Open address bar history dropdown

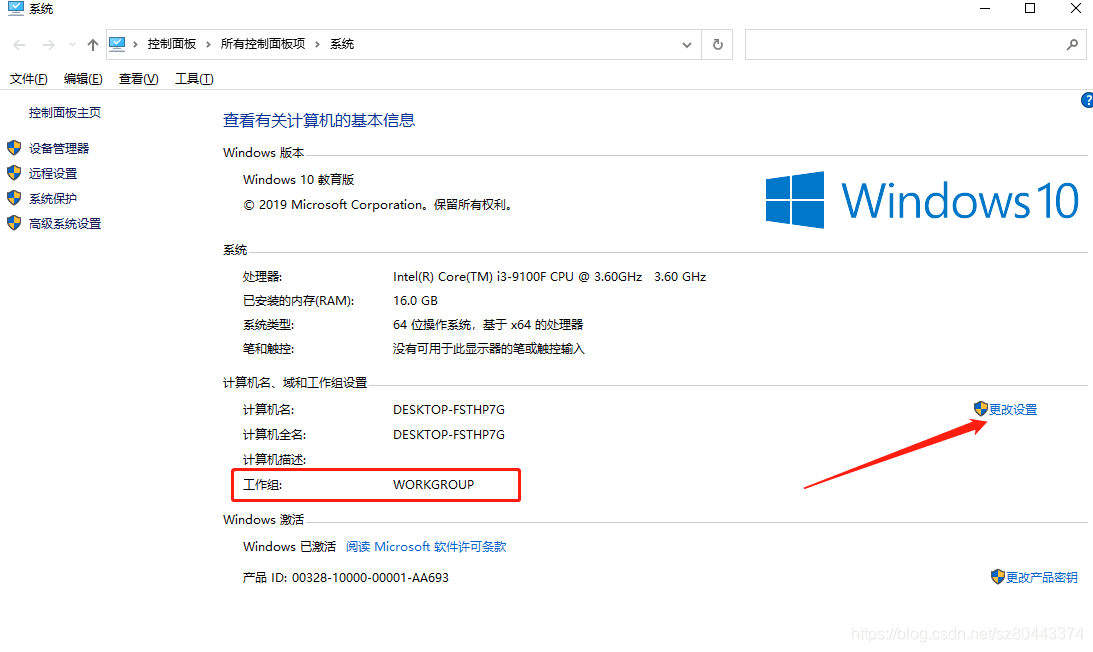(x=687, y=45)
